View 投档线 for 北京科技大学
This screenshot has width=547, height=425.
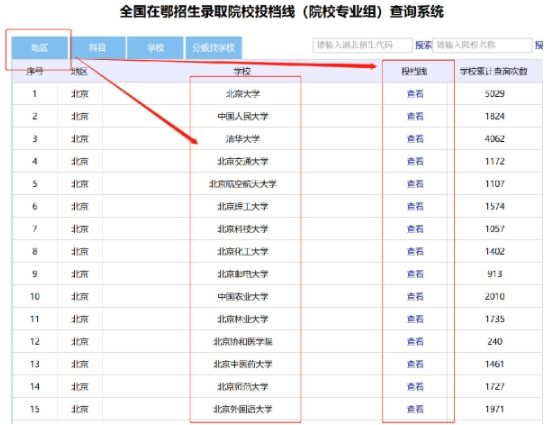(415, 229)
